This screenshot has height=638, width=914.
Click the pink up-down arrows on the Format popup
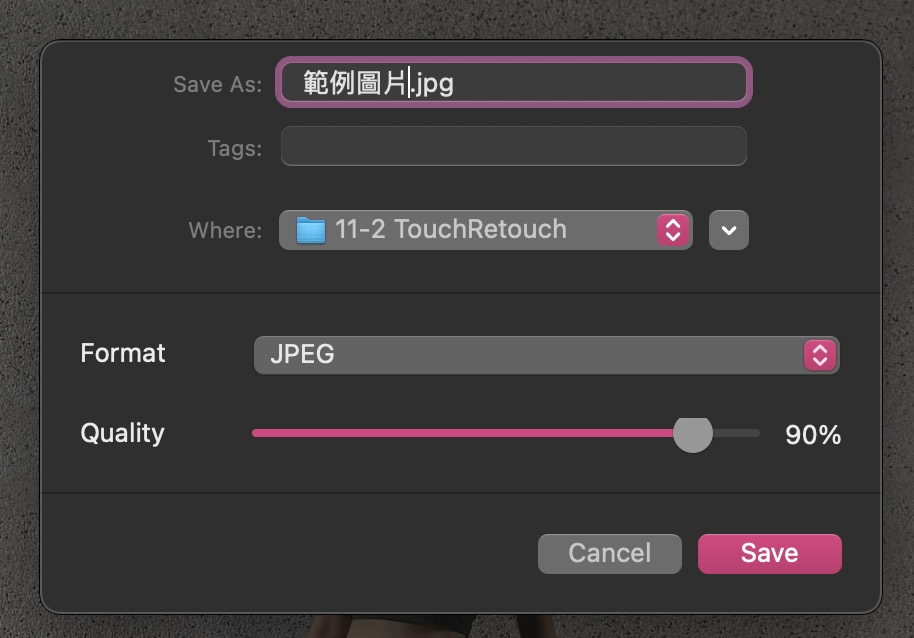pos(820,355)
